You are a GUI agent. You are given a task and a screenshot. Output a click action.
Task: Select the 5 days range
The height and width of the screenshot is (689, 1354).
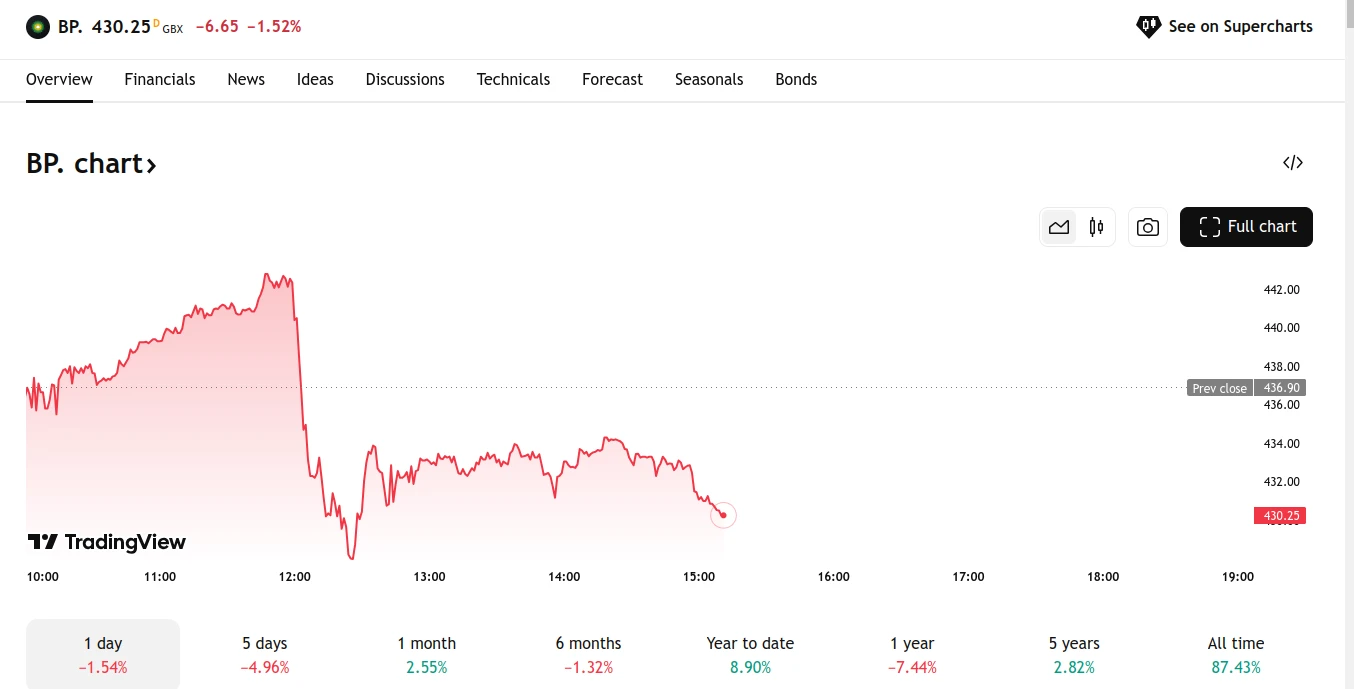pos(265,654)
